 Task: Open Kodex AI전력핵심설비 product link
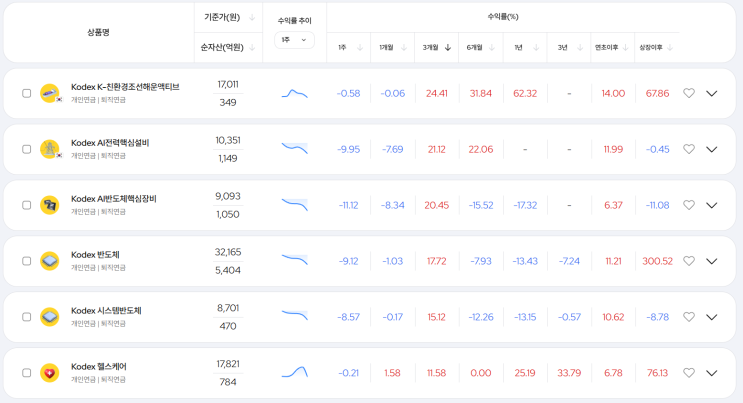[x=110, y=143]
